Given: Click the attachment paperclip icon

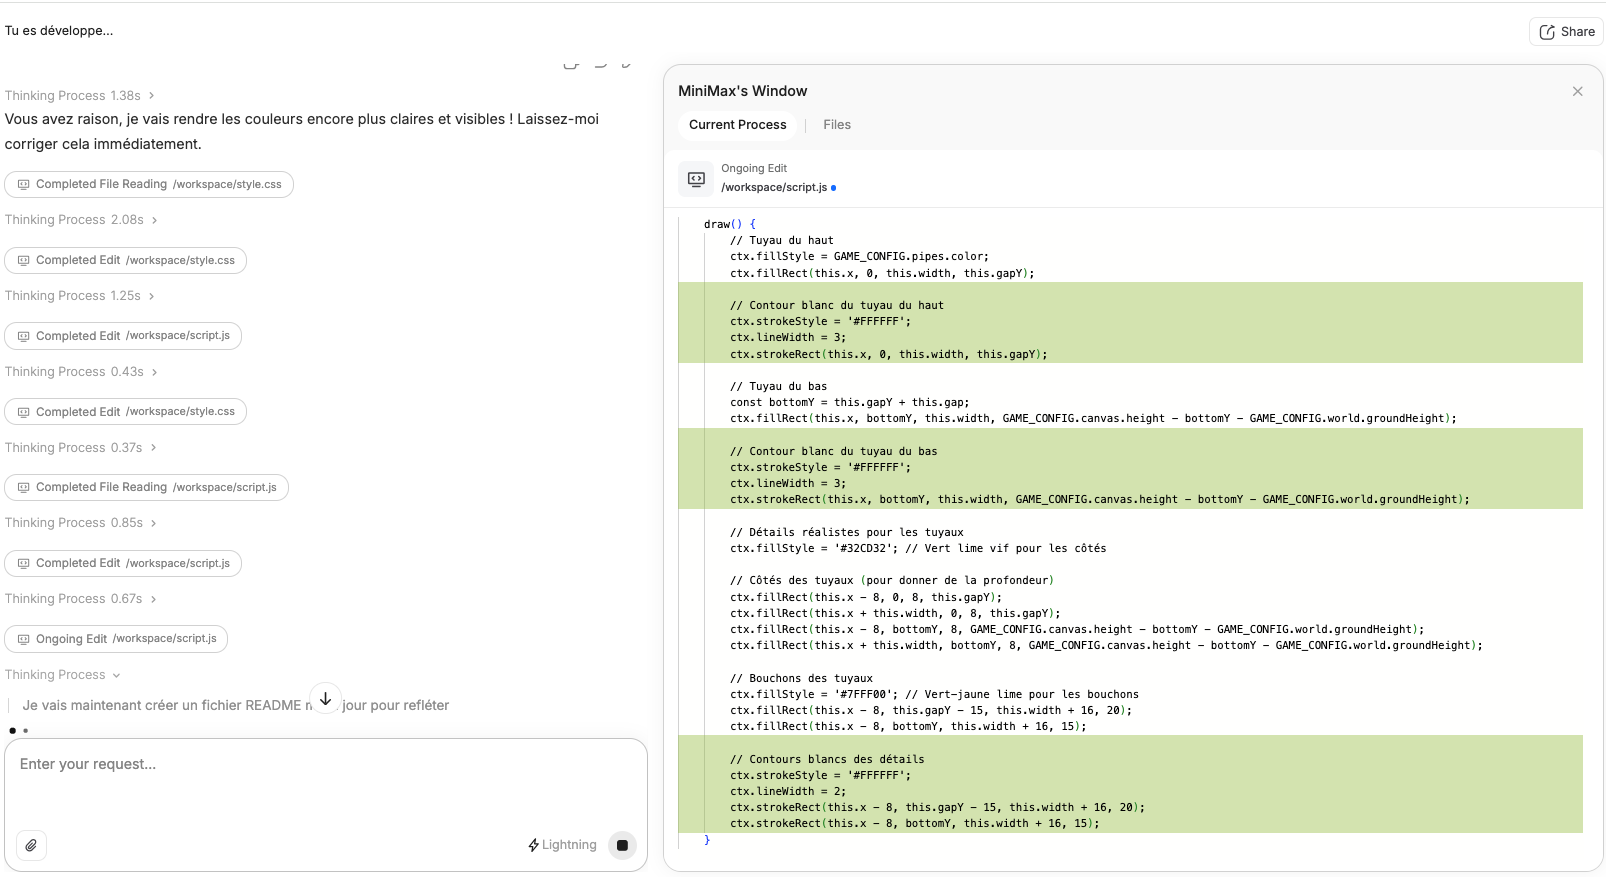Looking at the screenshot, I should click(x=31, y=845).
